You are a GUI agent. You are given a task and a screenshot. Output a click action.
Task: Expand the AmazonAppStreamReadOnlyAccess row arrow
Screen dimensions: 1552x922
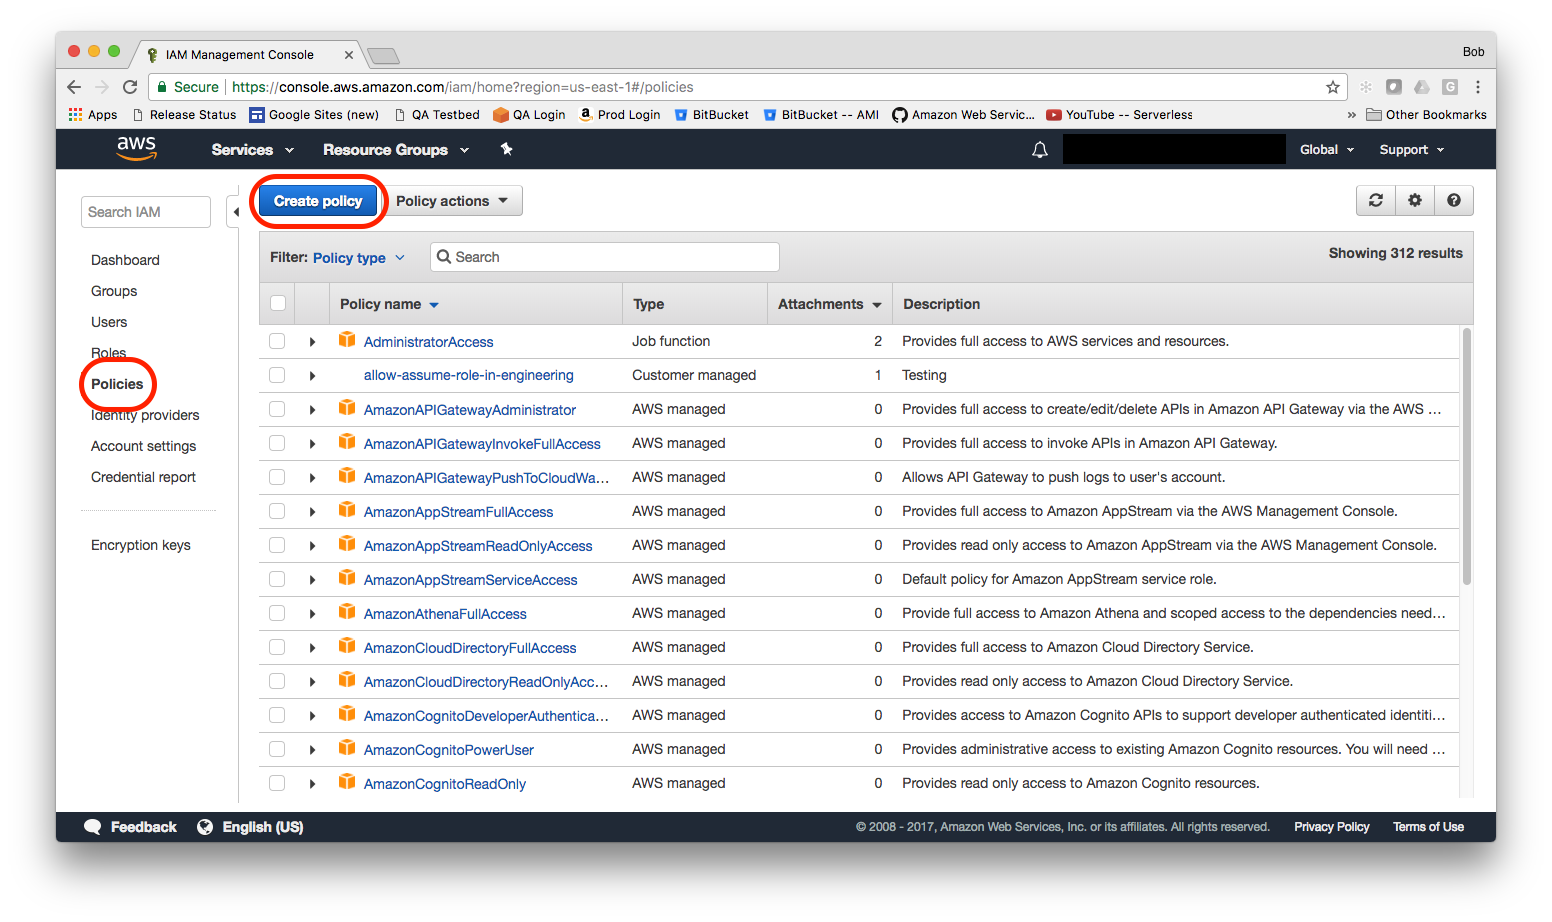coord(312,546)
